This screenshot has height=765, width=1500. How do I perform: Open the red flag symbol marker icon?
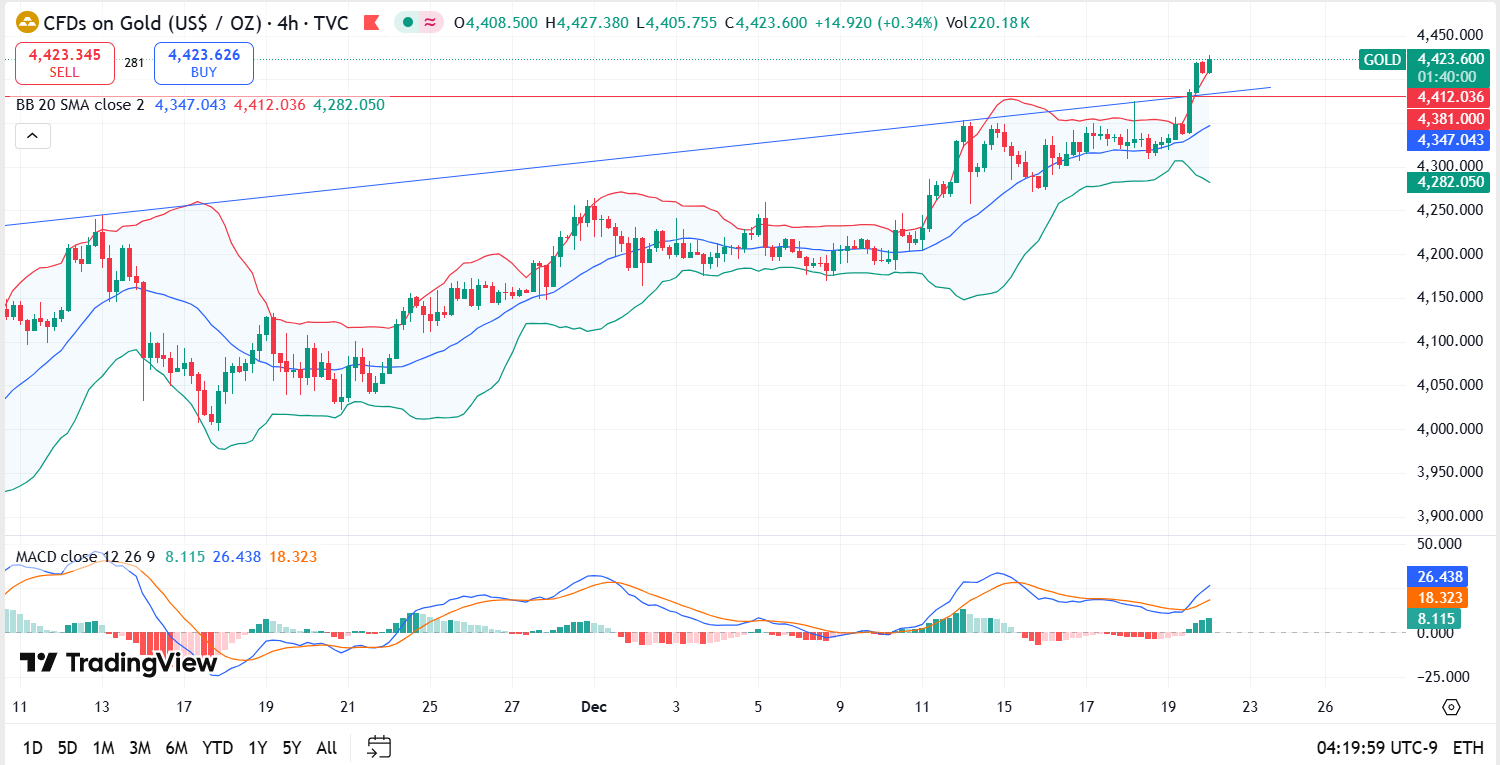(x=372, y=22)
